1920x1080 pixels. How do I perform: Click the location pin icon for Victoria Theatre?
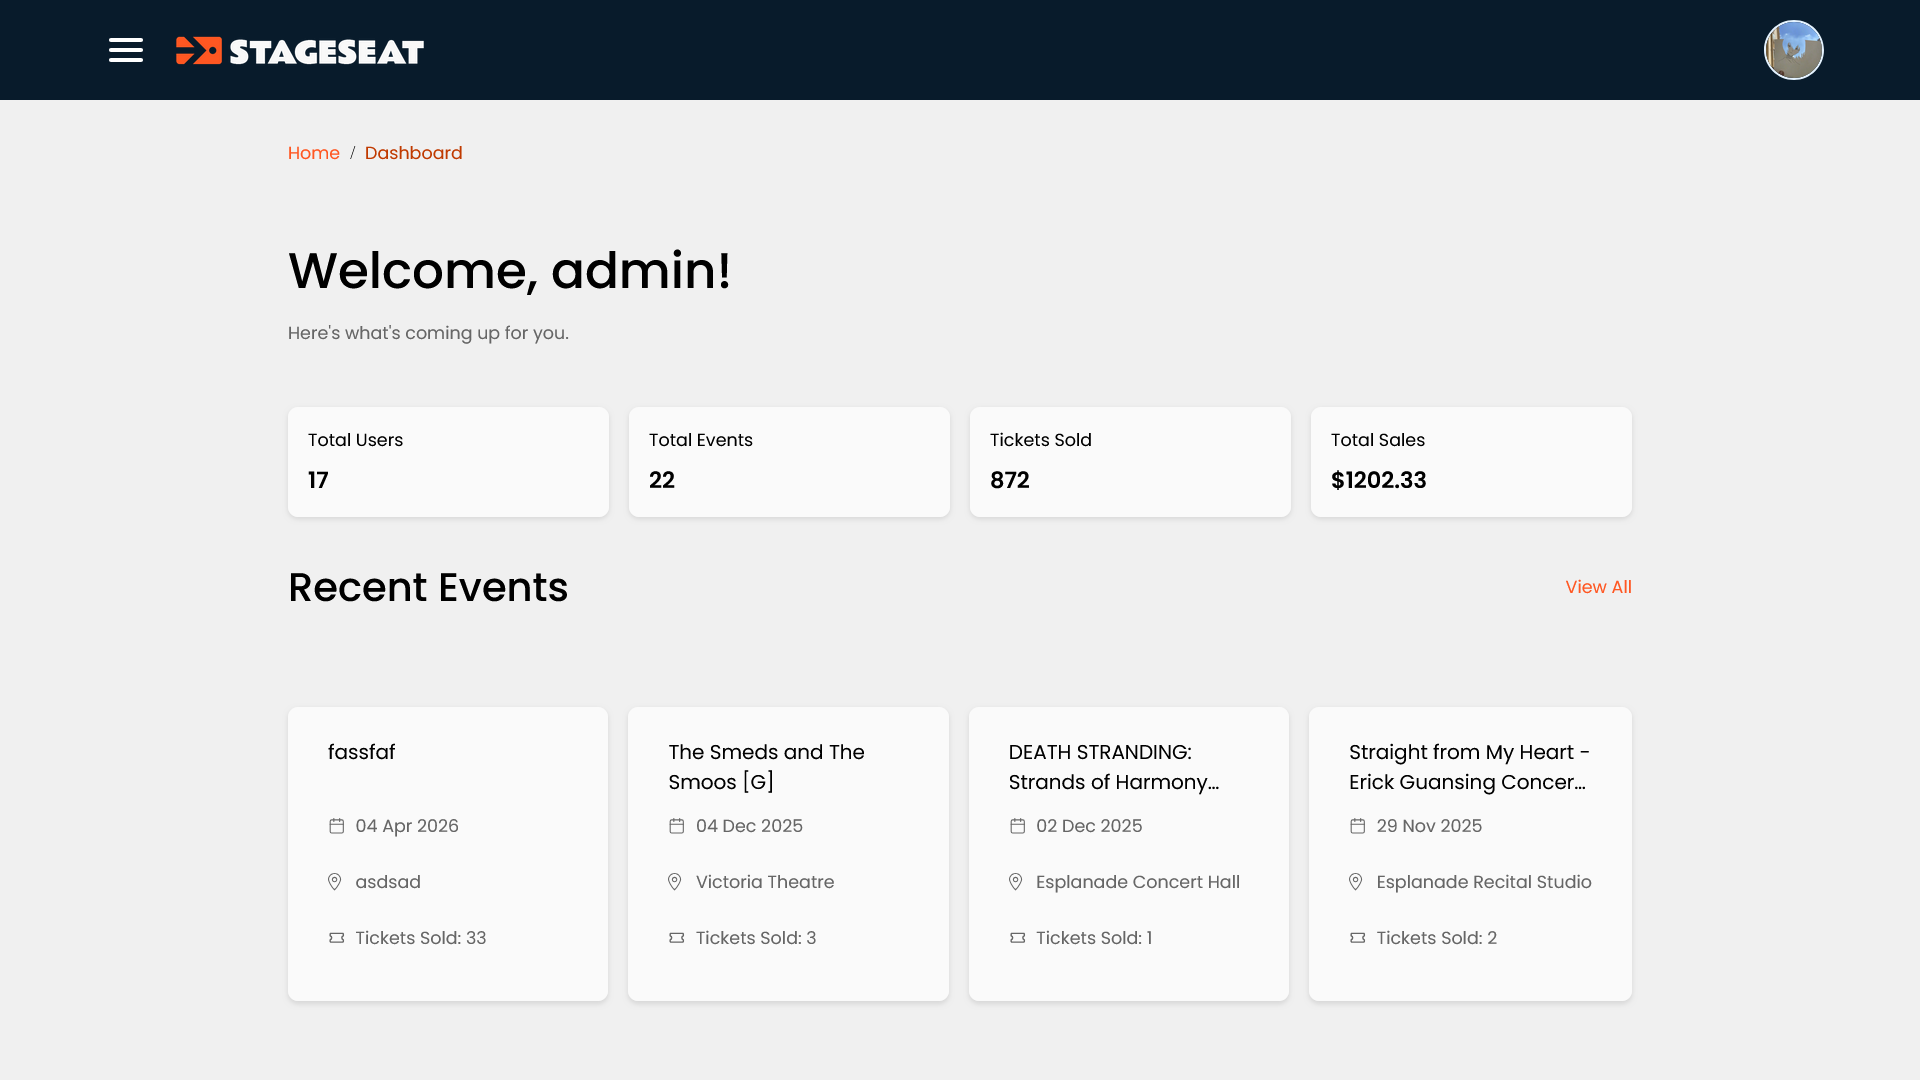[676, 882]
